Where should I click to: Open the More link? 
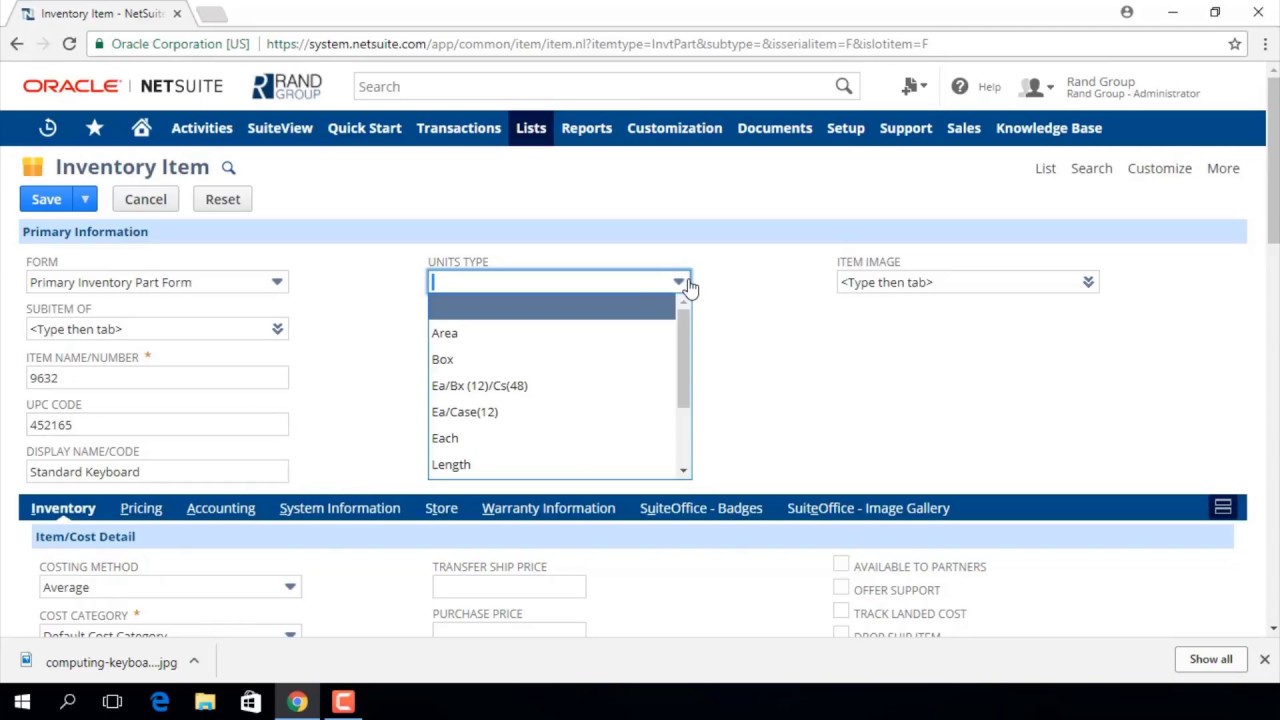click(x=1223, y=168)
